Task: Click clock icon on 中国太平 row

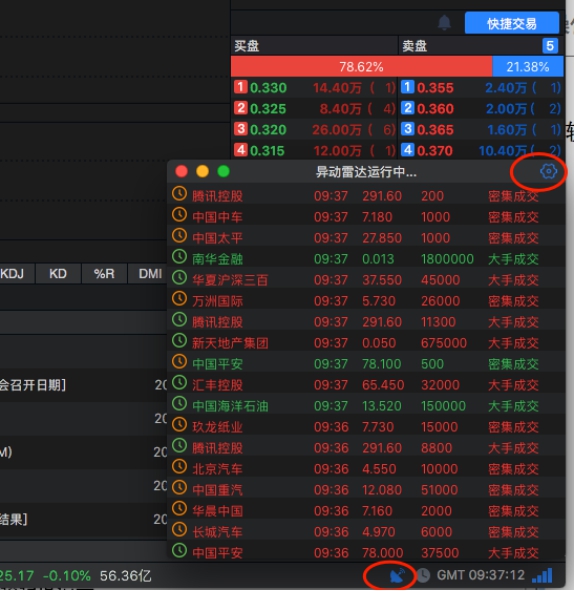Action: 179,236
